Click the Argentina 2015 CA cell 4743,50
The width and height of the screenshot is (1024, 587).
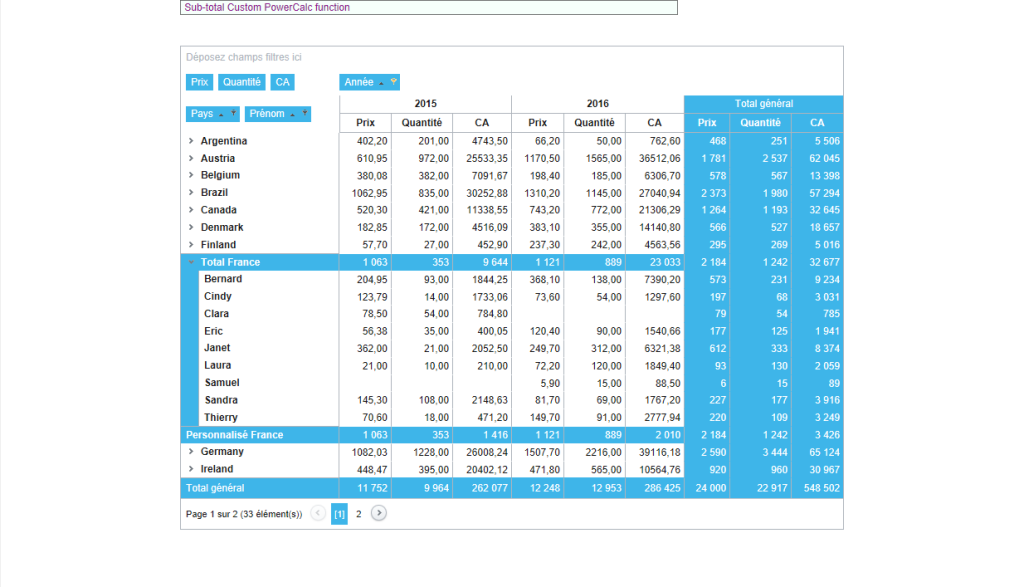(482, 141)
